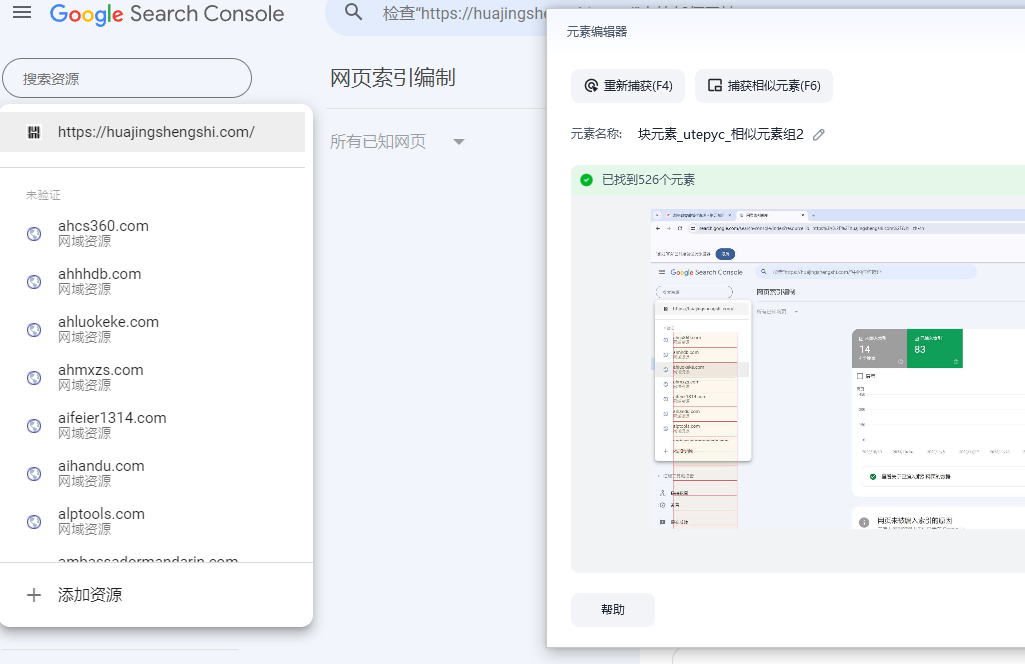Click the 元素编辑器 panel title
The width and height of the screenshot is (1025, 664).
[597, 31]
